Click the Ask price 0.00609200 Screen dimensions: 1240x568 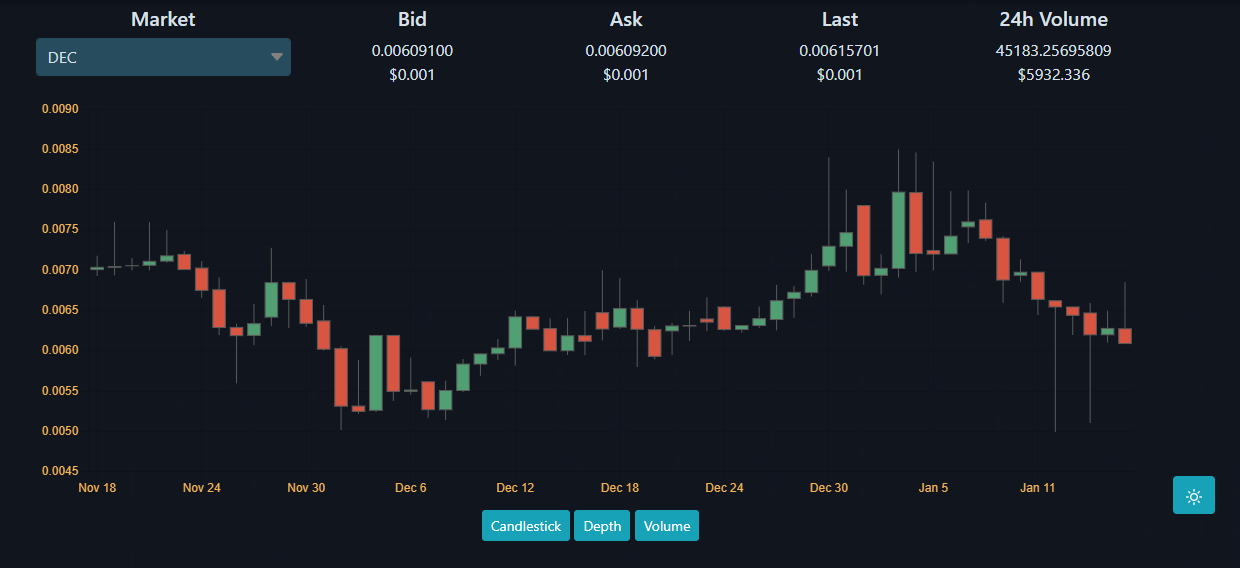pos(626,50)
